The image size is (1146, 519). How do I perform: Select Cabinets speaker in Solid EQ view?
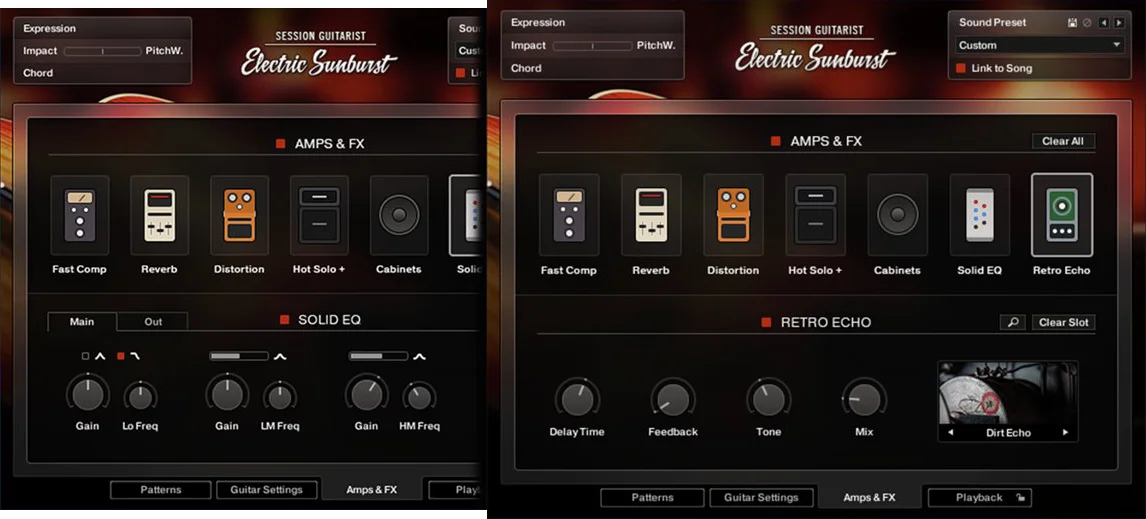tap(399, 216)
